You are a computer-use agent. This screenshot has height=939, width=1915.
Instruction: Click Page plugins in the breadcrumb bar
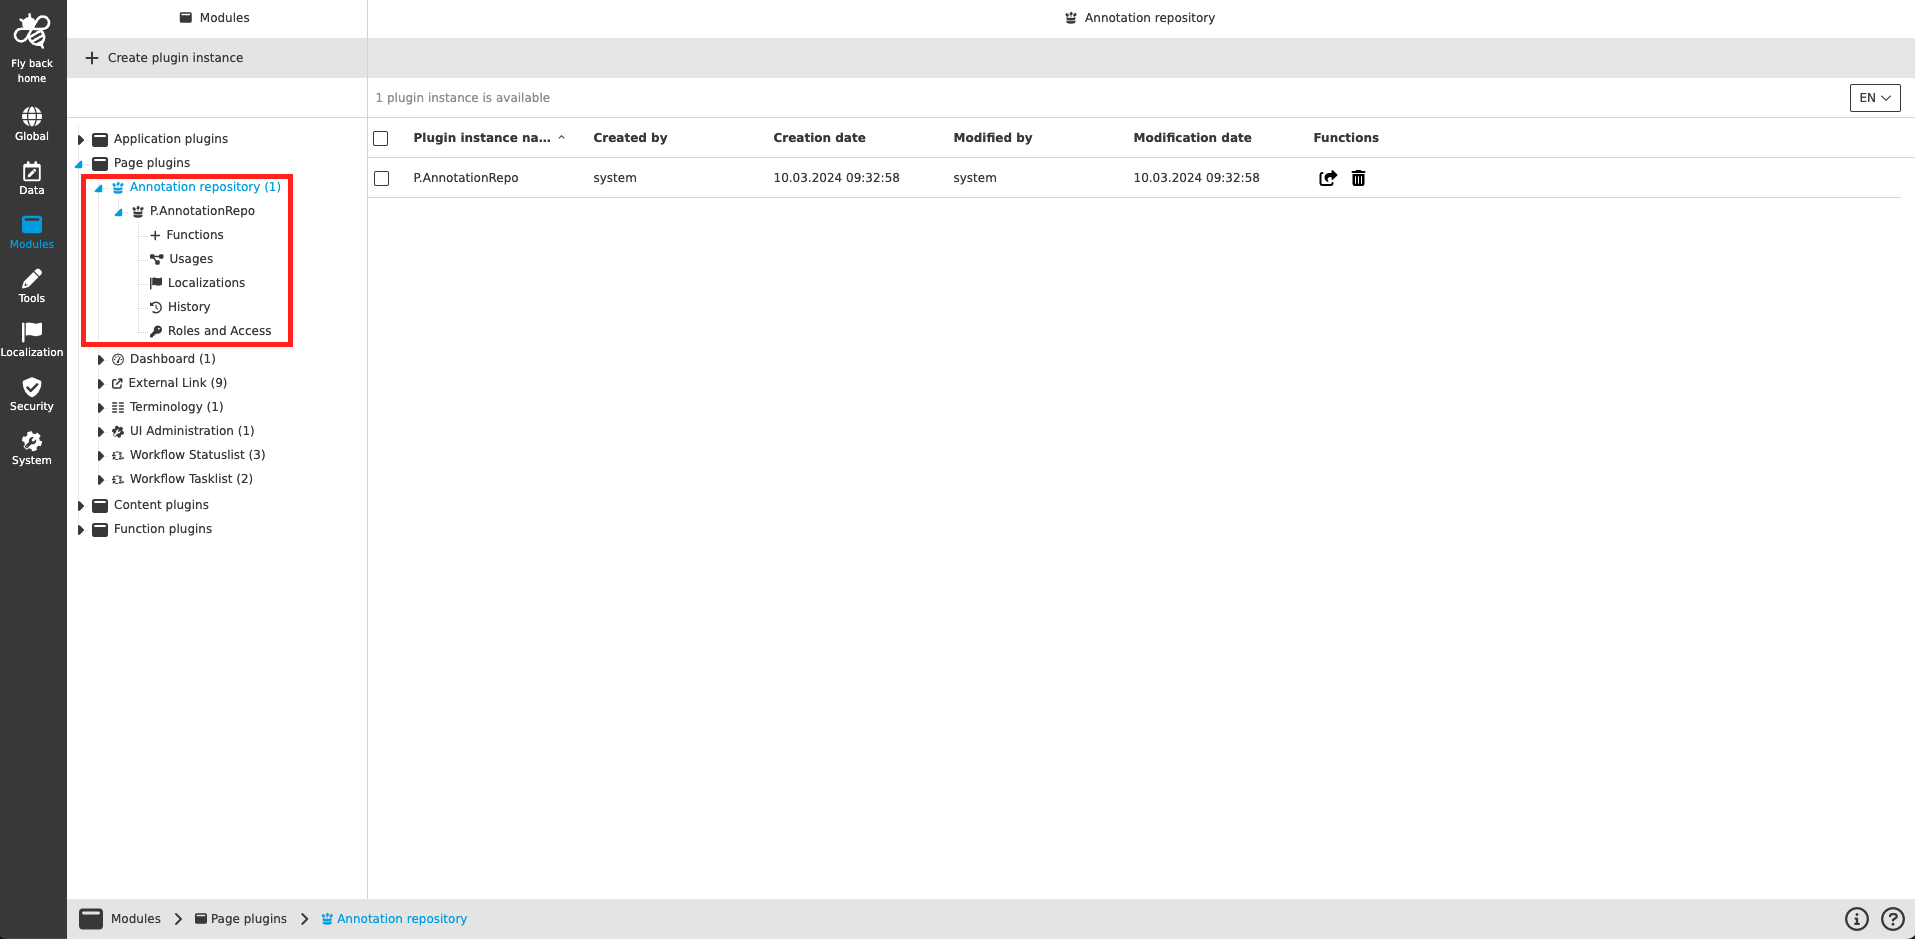249,918
